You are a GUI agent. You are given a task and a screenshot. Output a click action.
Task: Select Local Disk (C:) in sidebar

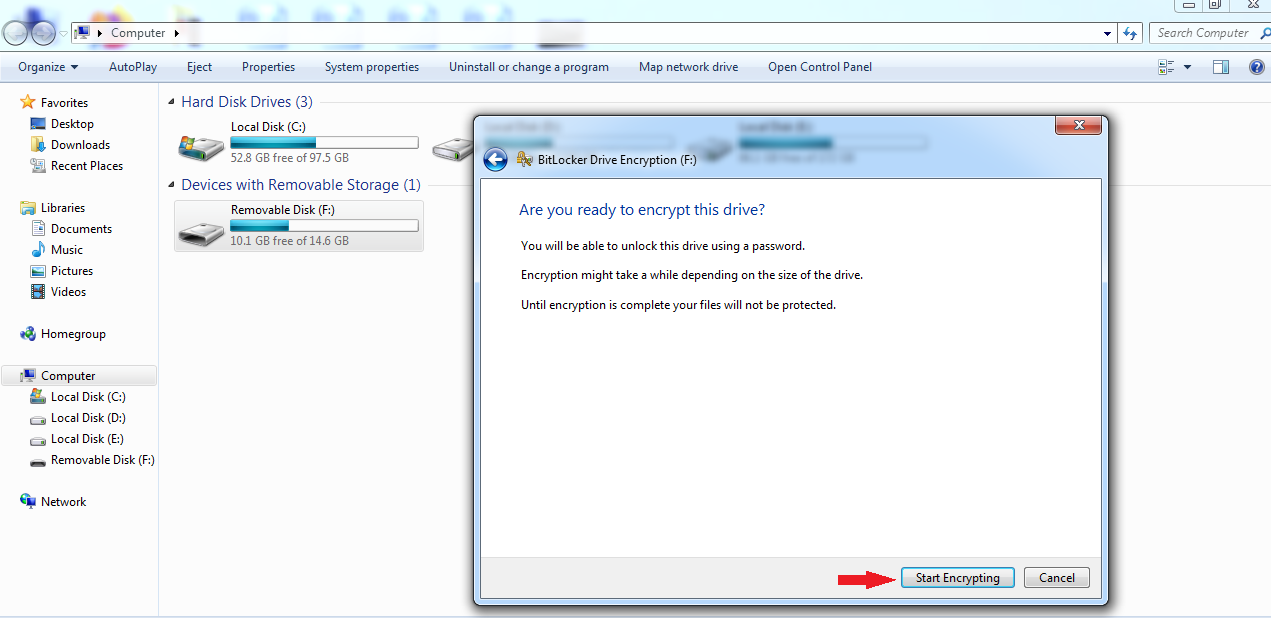coord(88,397)
